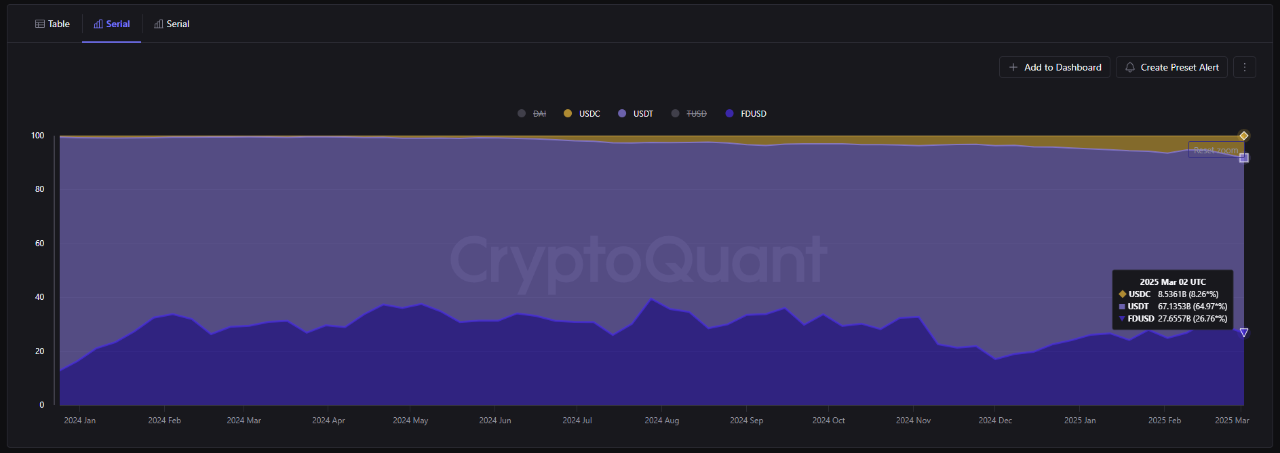Click the 2024 May axis label
This screenshot has height=453, width=1280.
[410, 420]
